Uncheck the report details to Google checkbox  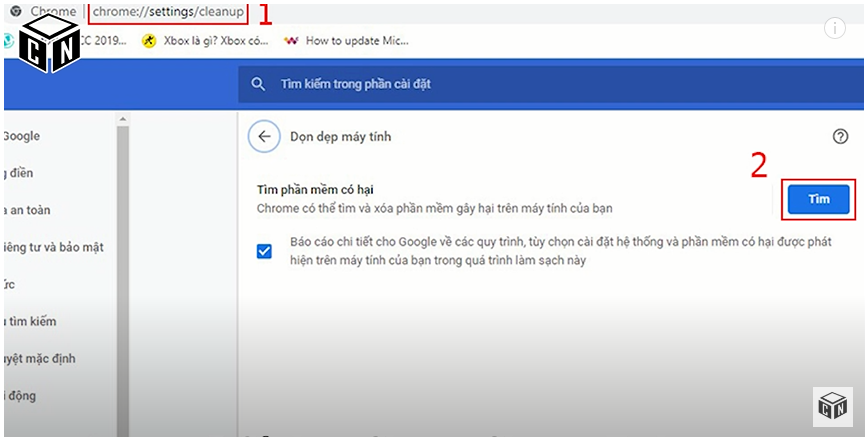(x=265, y=251)
